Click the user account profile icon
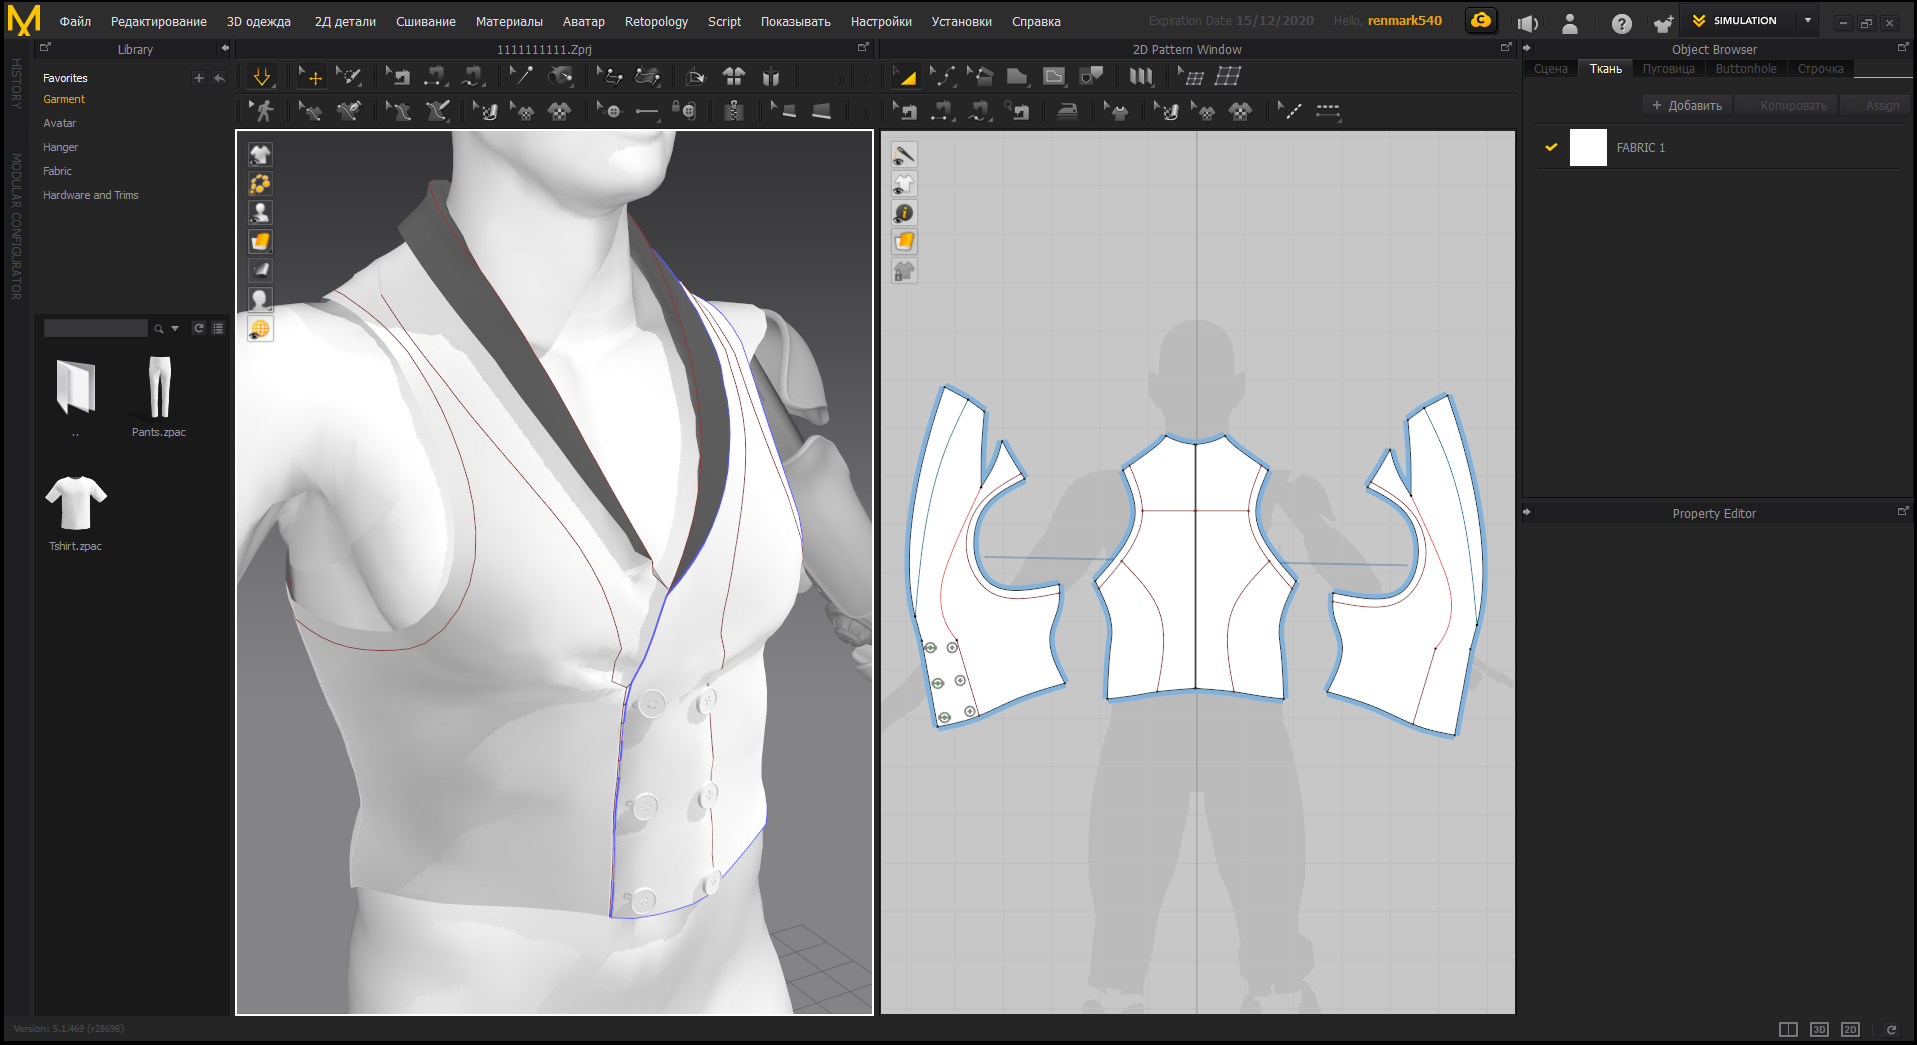The width and height of the screenshot is (1917, 1045). coord(1570,22)
